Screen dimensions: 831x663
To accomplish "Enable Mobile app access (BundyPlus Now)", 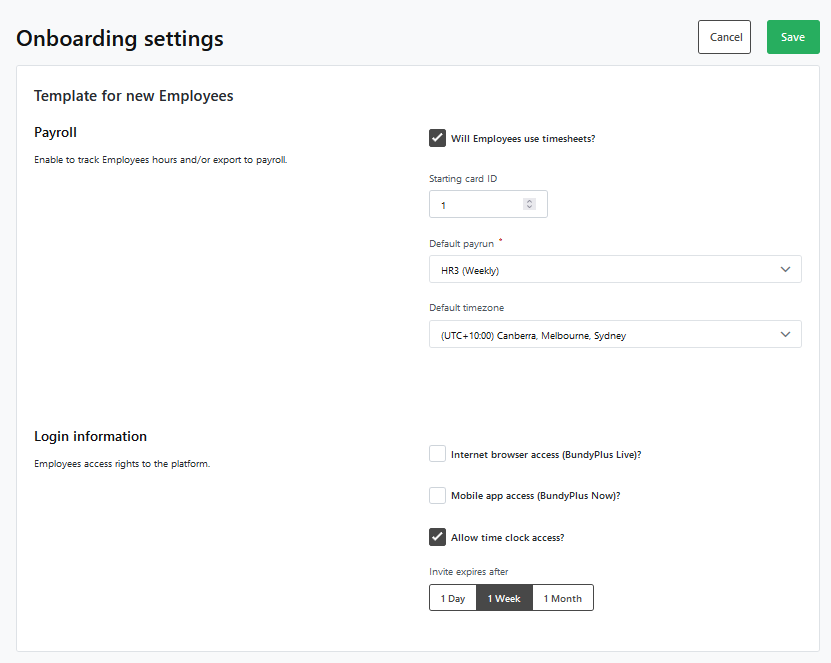I will [x=437, y=495].
